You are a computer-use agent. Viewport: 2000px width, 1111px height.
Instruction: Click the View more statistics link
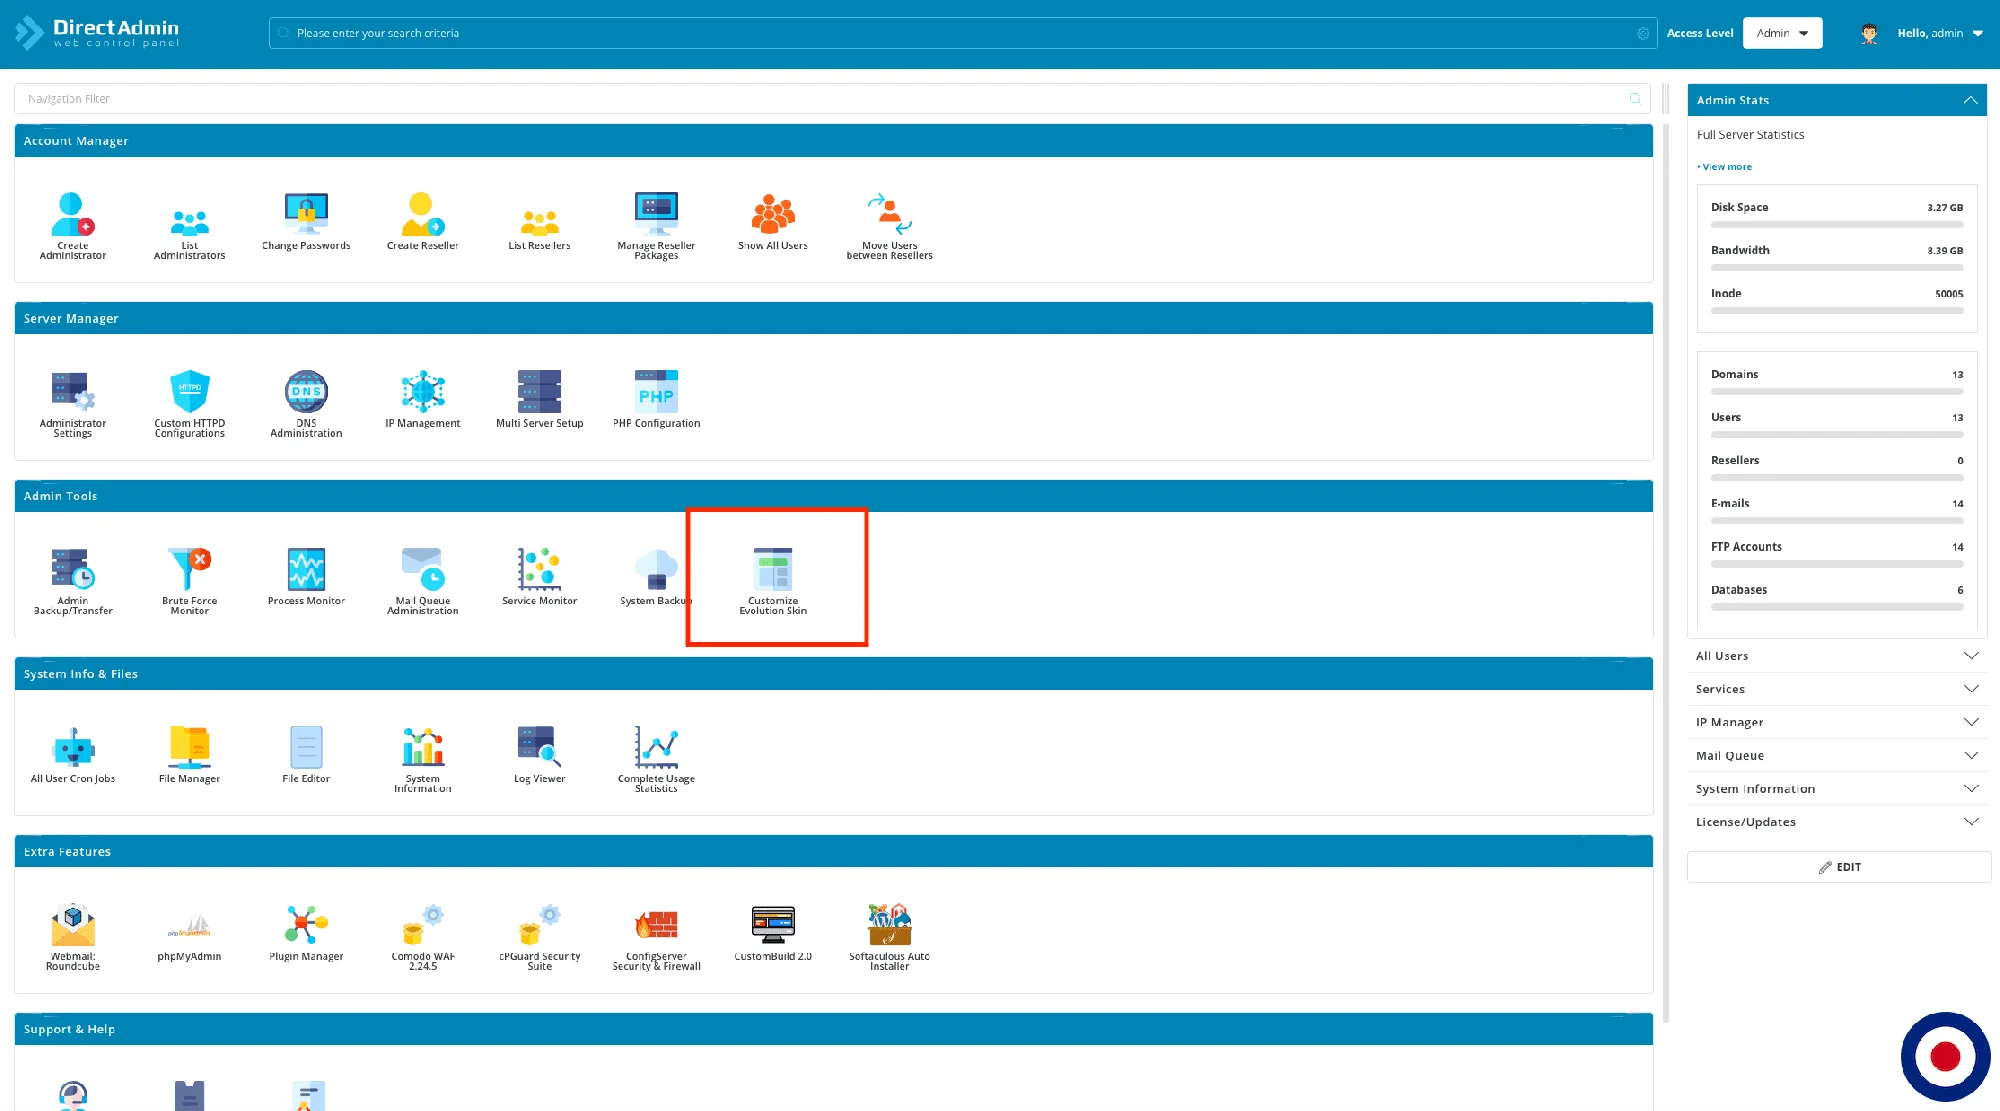[1726, 167]
